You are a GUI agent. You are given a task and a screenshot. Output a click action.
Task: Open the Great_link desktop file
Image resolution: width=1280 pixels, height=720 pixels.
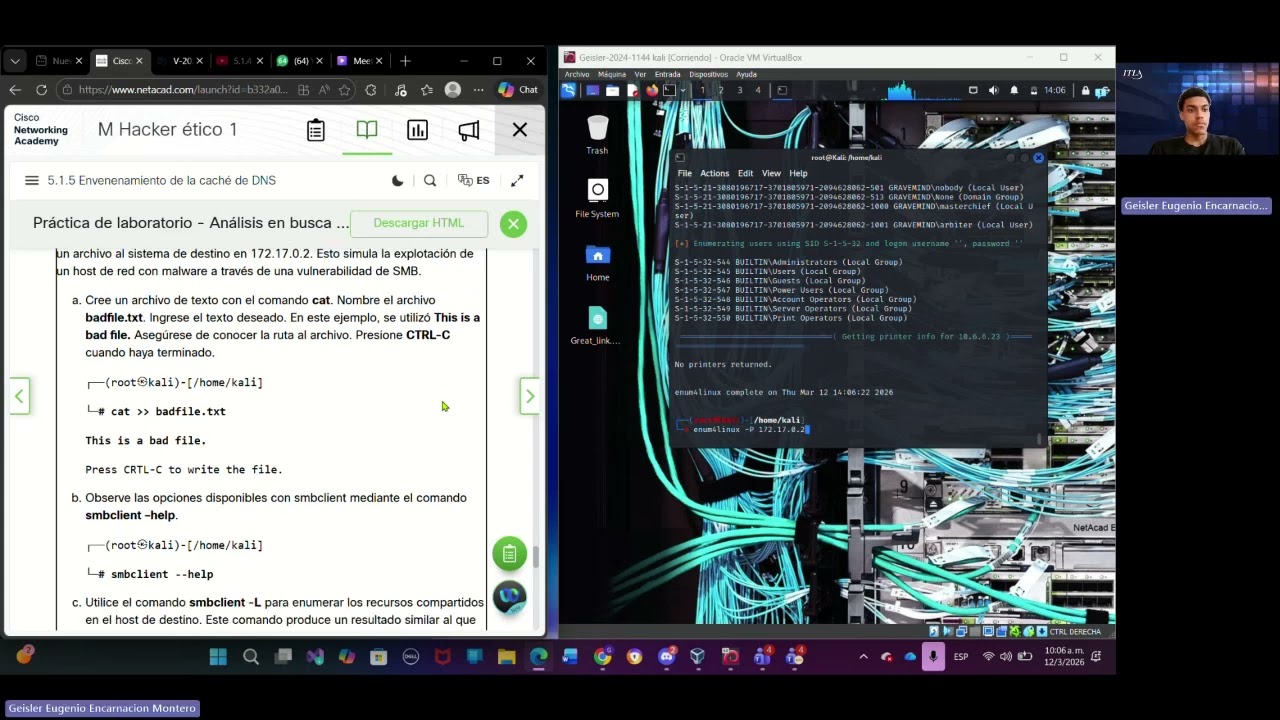point(596,325)
